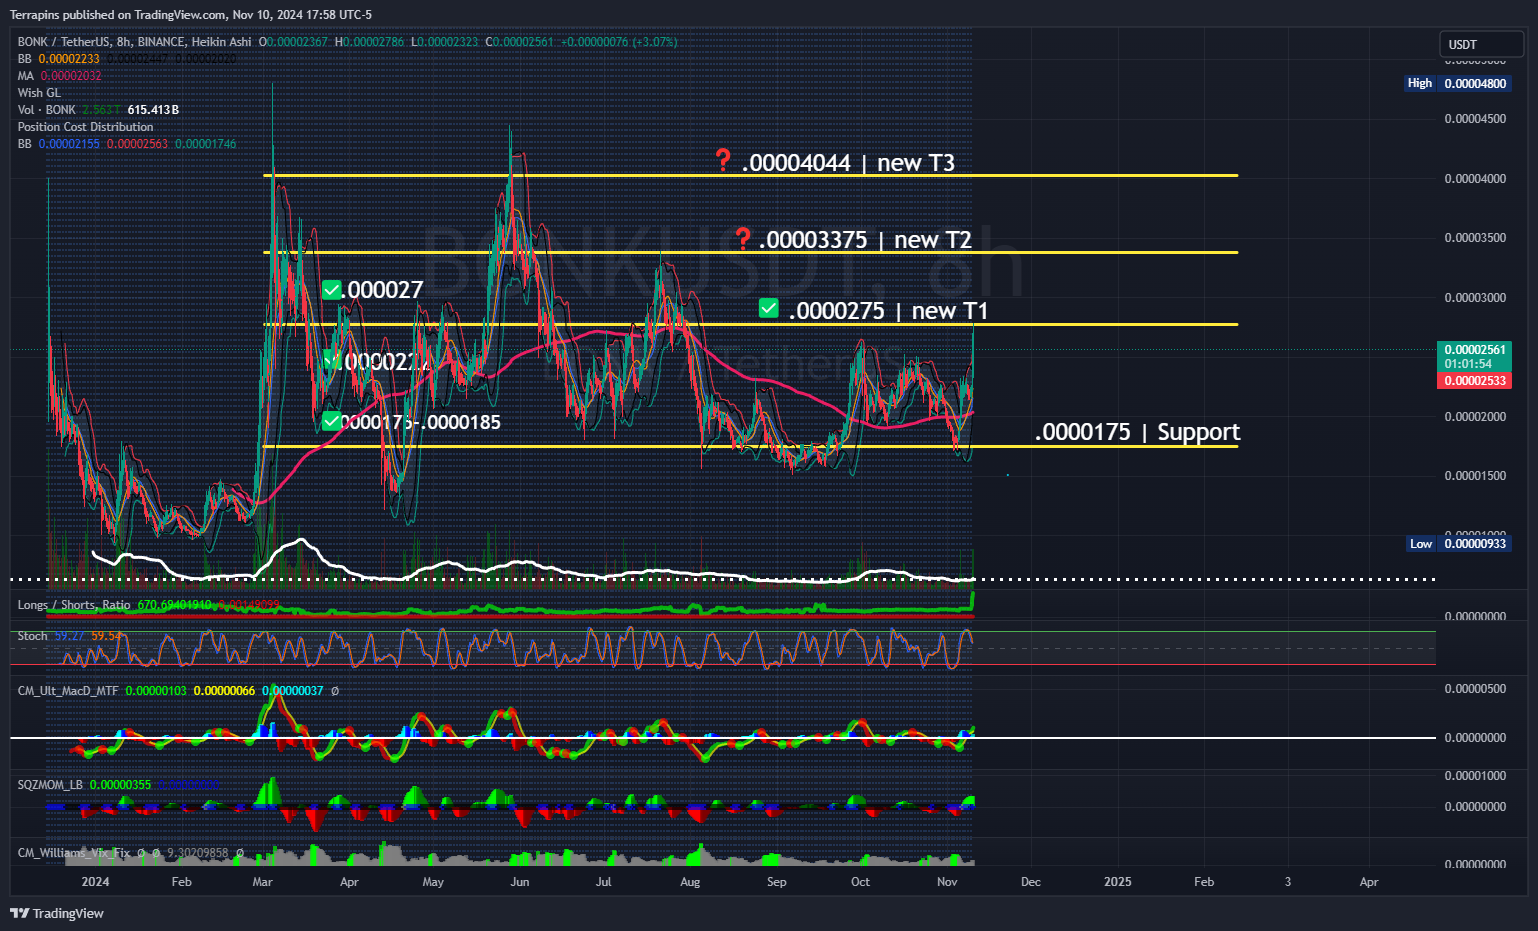
Task: Click the .00004044 | new T3 annotation
Action: [x=848, y=162]
